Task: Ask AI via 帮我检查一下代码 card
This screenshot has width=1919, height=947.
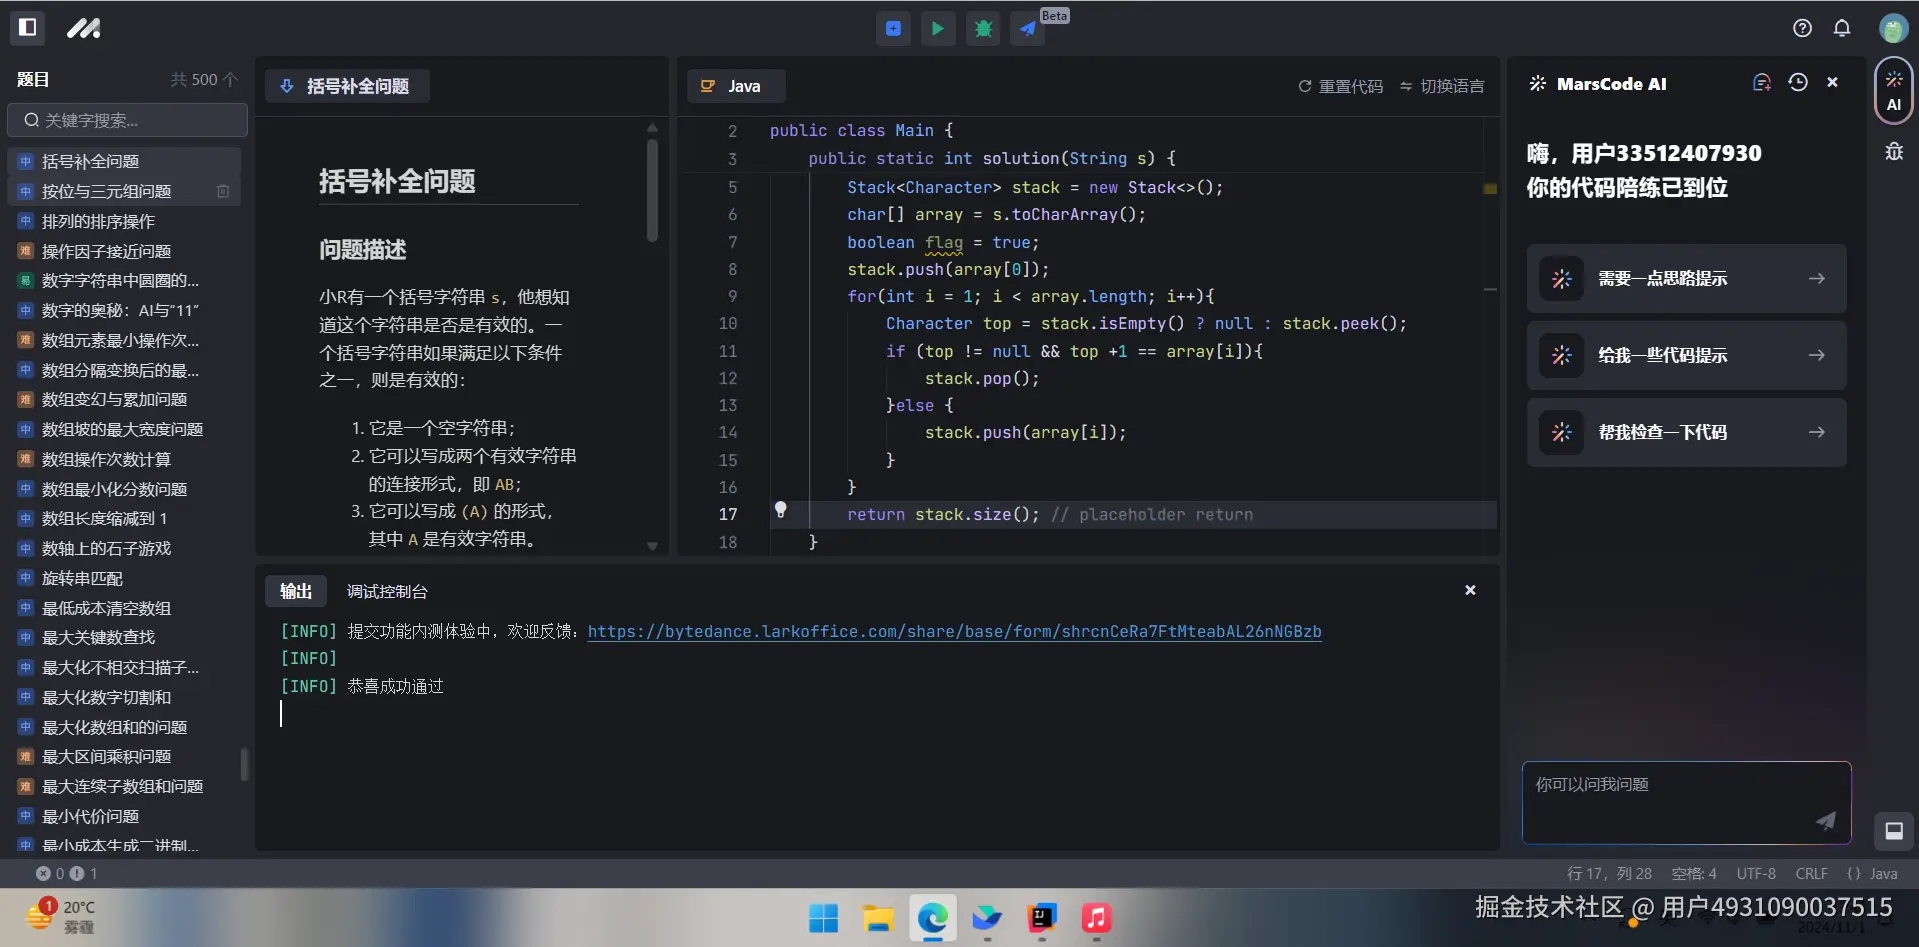Action: (1685, 432)
